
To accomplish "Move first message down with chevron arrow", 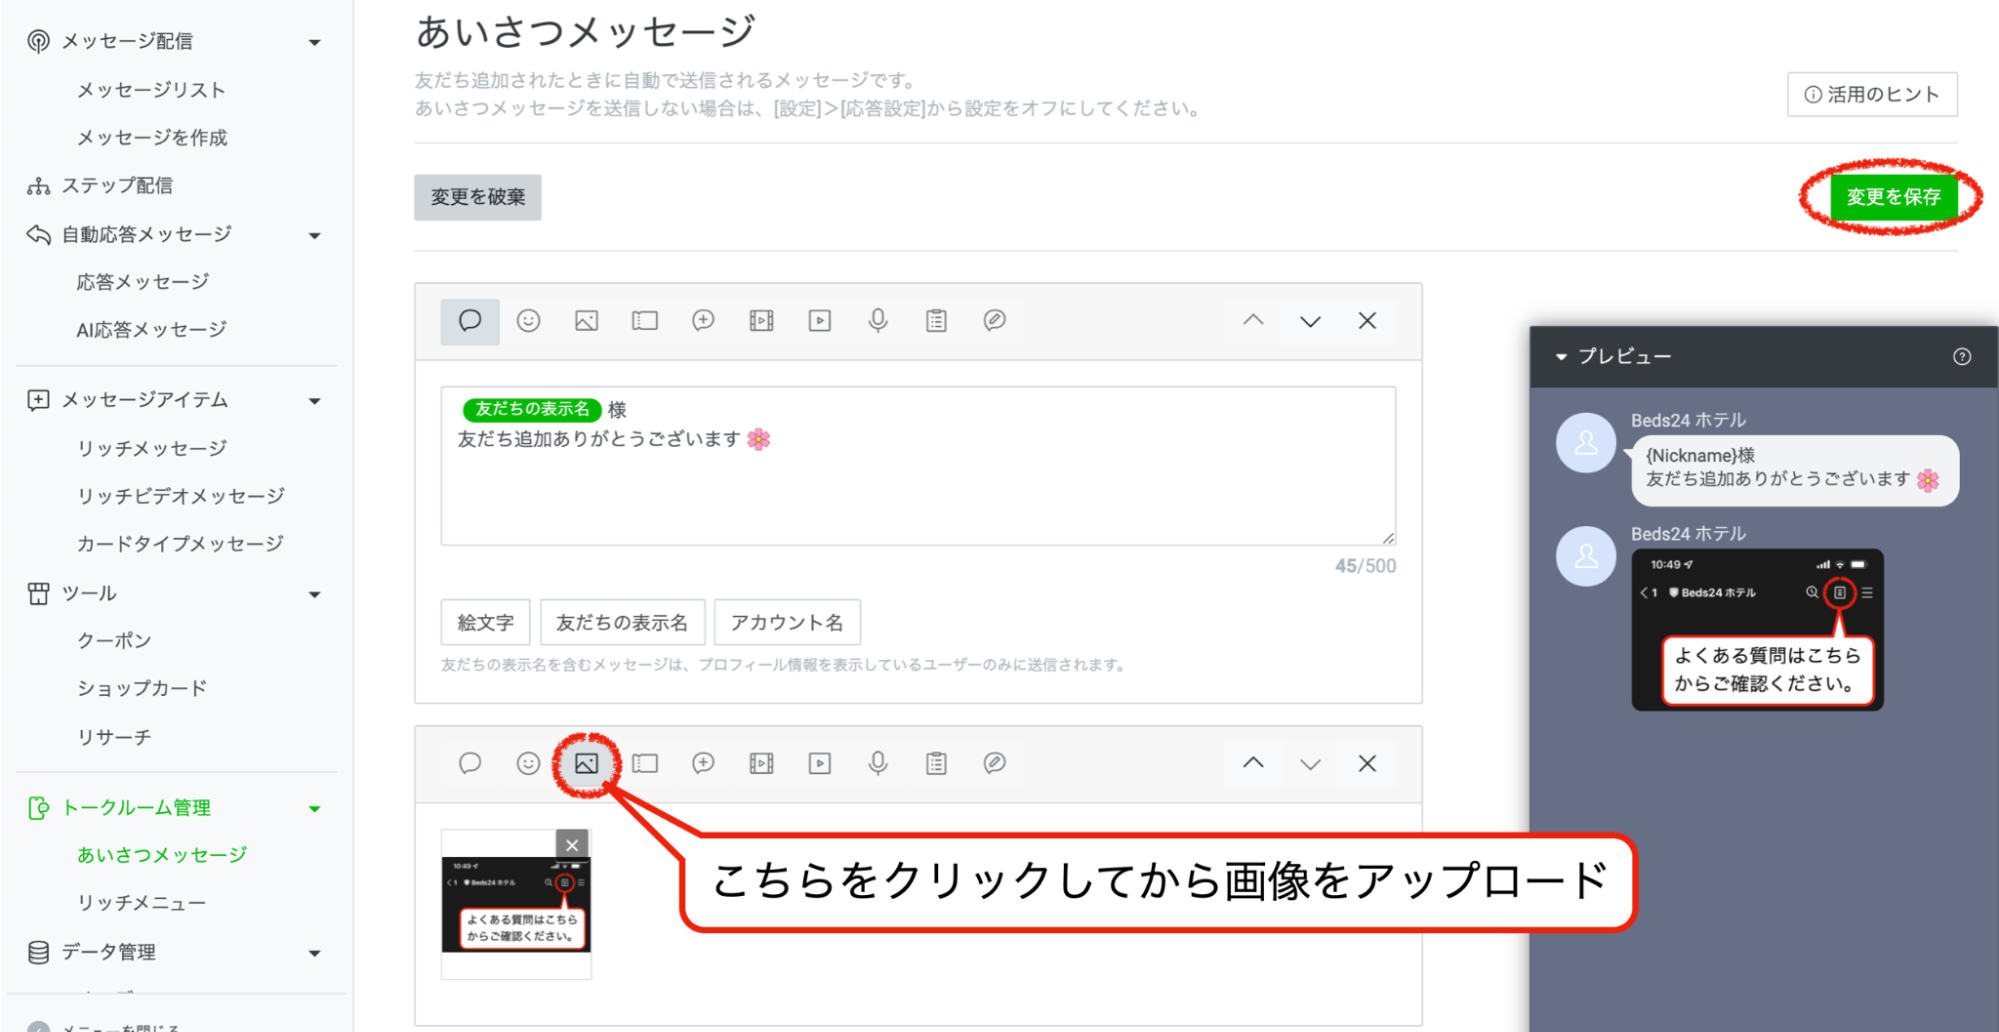I will tap(1310, 321).
